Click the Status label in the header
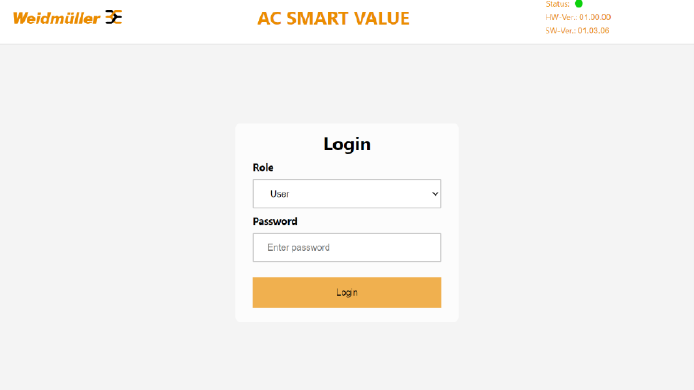Screen dimensions: 694x390 click(x=558, y=4)
